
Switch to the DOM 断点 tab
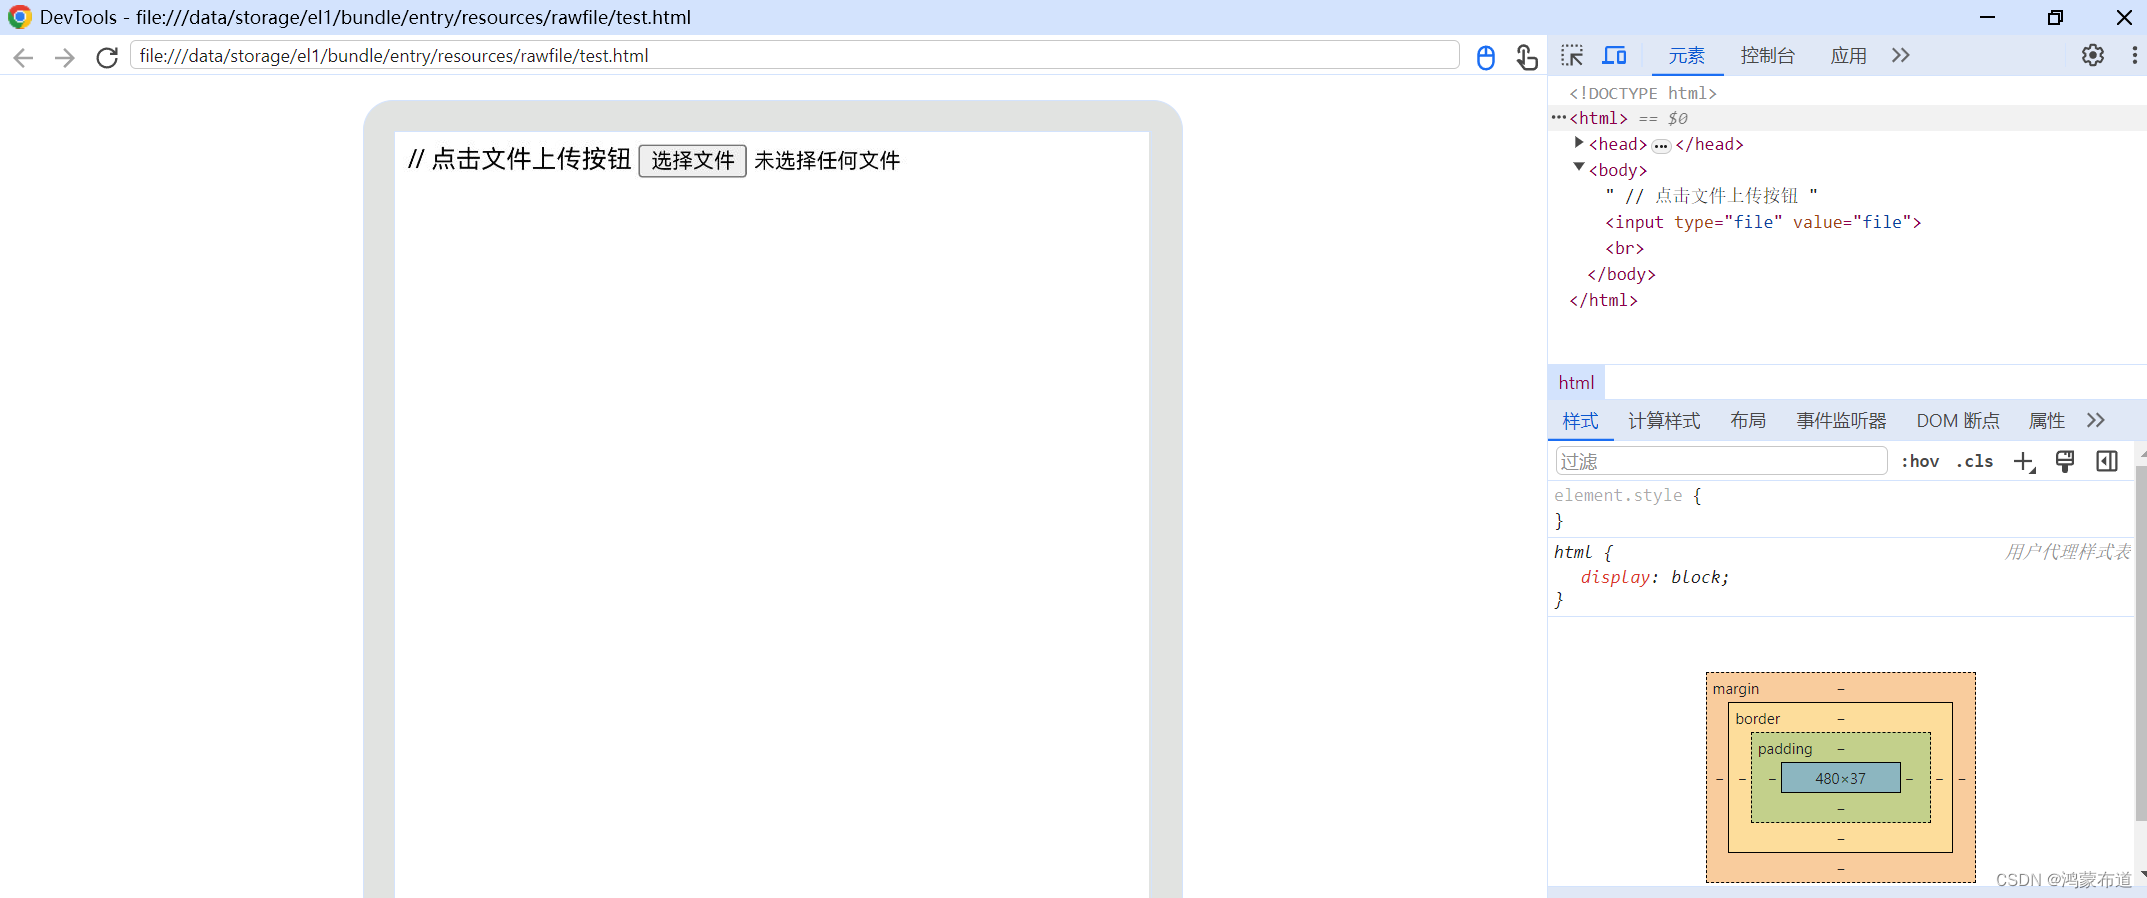pyautogui.click(x=1958, y=421)
